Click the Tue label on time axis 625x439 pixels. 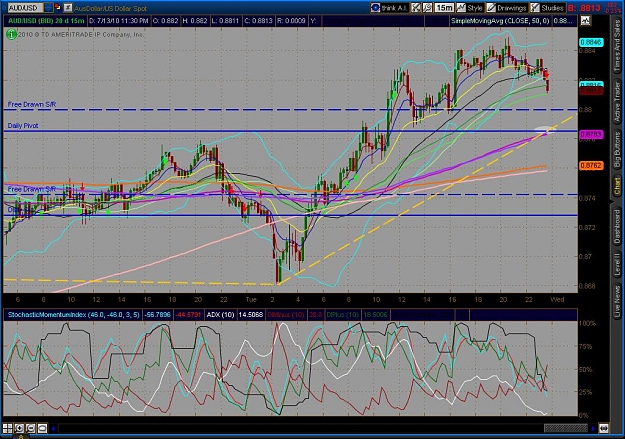pos(251,300)
